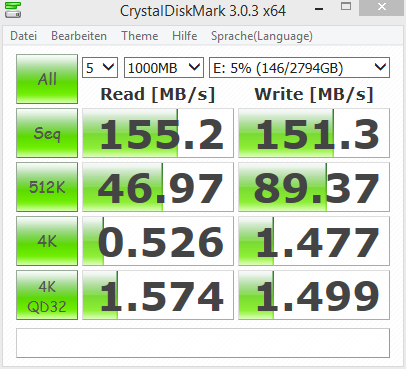Open the Bearbeiten menu
This screenshot has height=369, width=406.
pos(79,36)
